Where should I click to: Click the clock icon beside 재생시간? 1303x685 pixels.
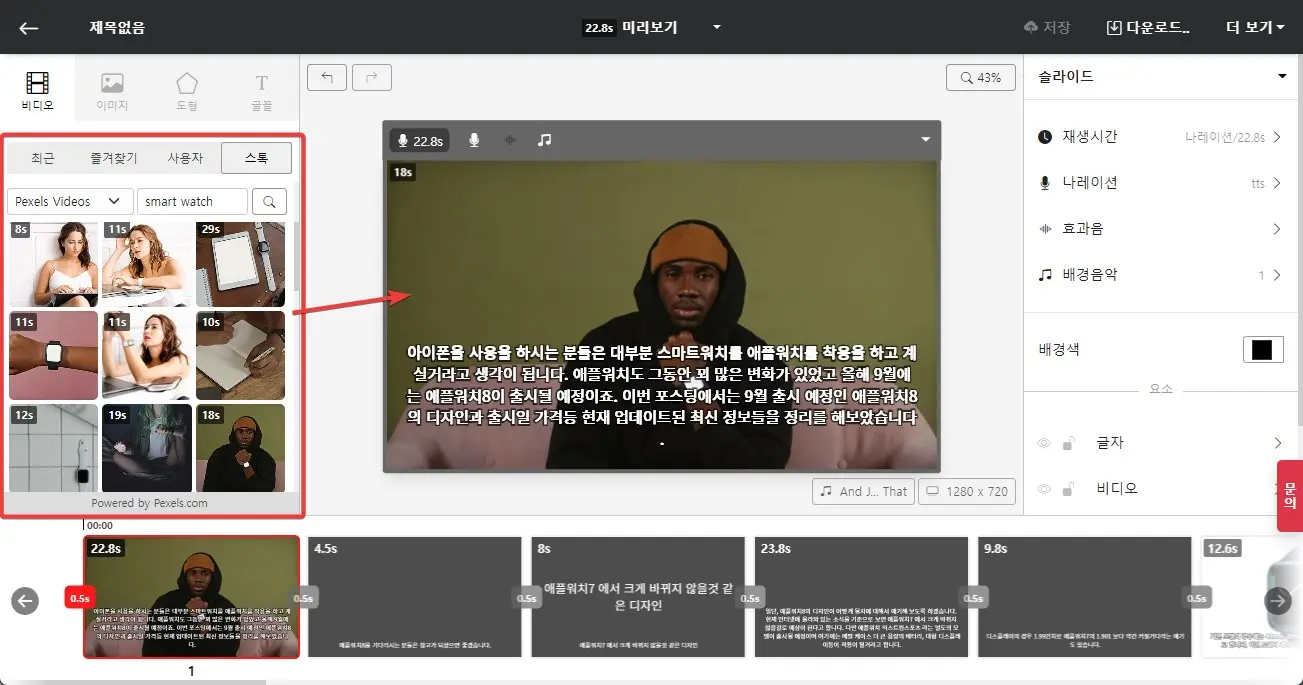pyautogui.click(x=1045, y=137)
